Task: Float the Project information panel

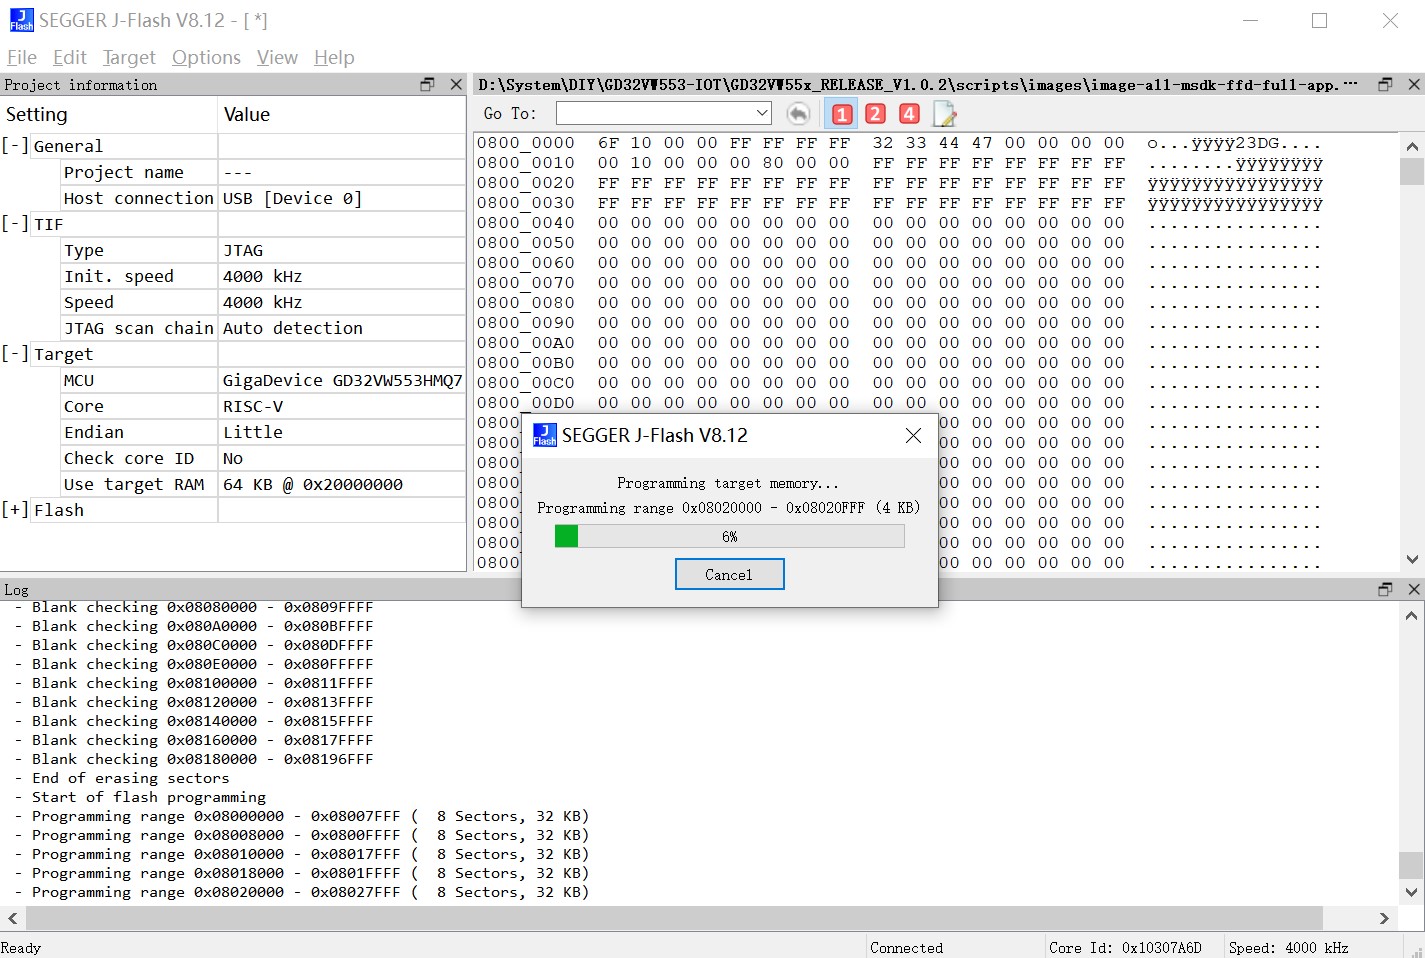Action: pyautogui.click(x=427, y=85)
